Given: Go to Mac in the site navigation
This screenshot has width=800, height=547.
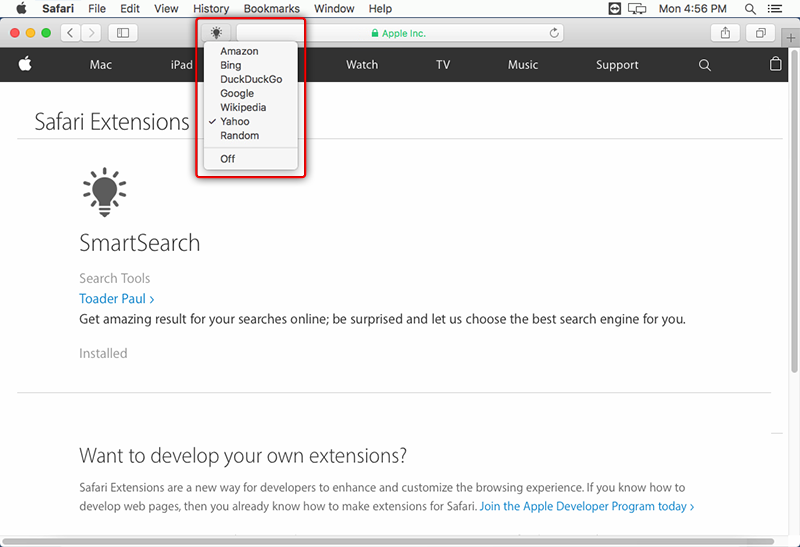Looking at the screenshot, I should tap(101, 65).
